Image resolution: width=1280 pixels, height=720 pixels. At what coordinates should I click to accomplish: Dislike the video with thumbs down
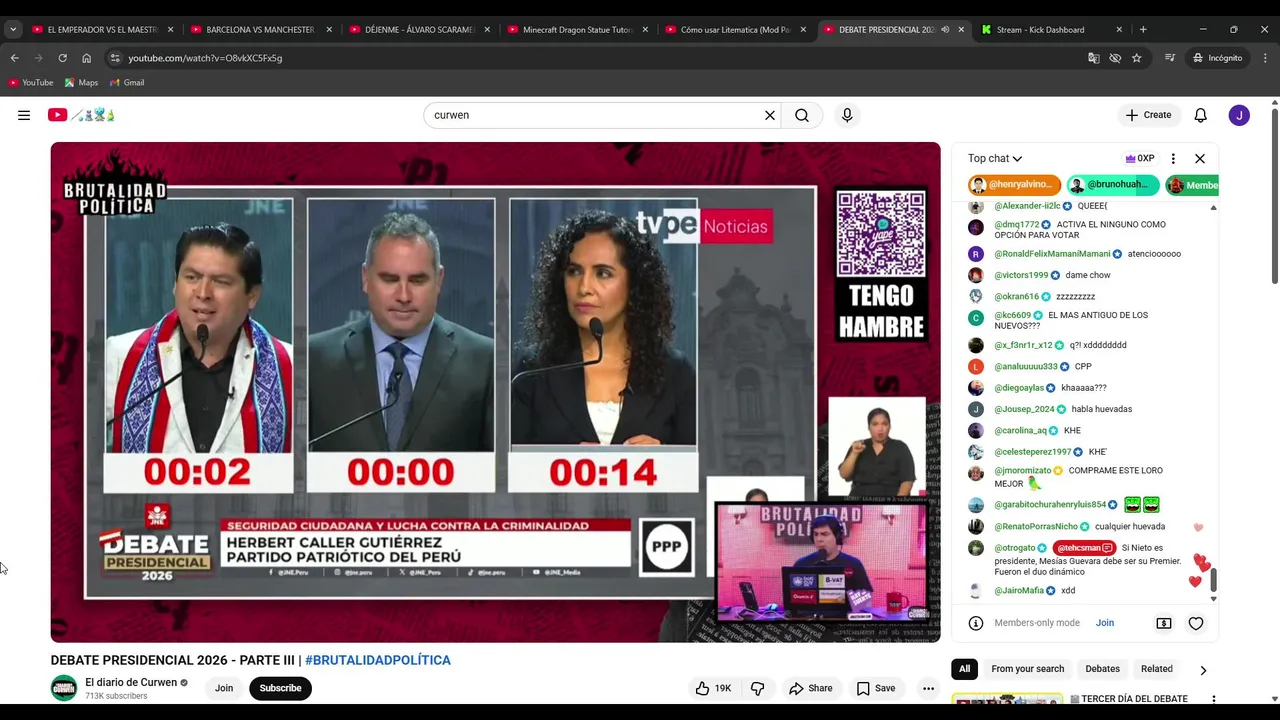tap(758, 688)
